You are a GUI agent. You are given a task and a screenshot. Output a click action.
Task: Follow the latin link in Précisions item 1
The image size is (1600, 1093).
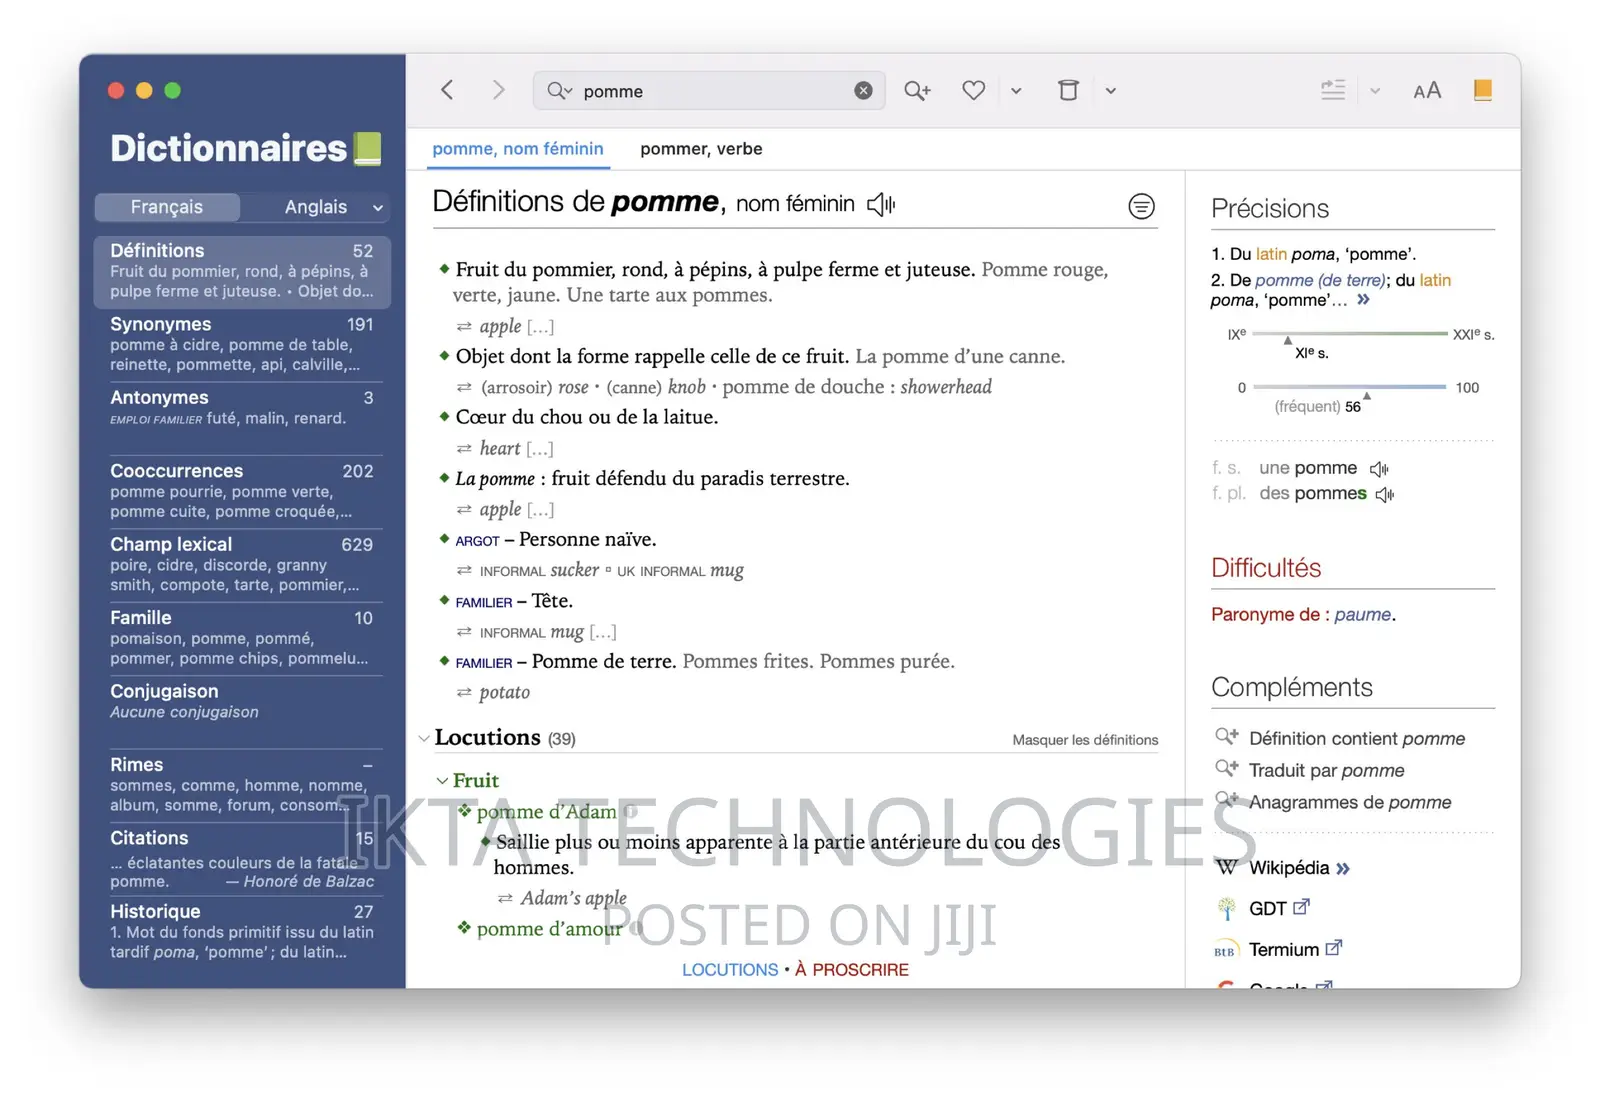1271,254
